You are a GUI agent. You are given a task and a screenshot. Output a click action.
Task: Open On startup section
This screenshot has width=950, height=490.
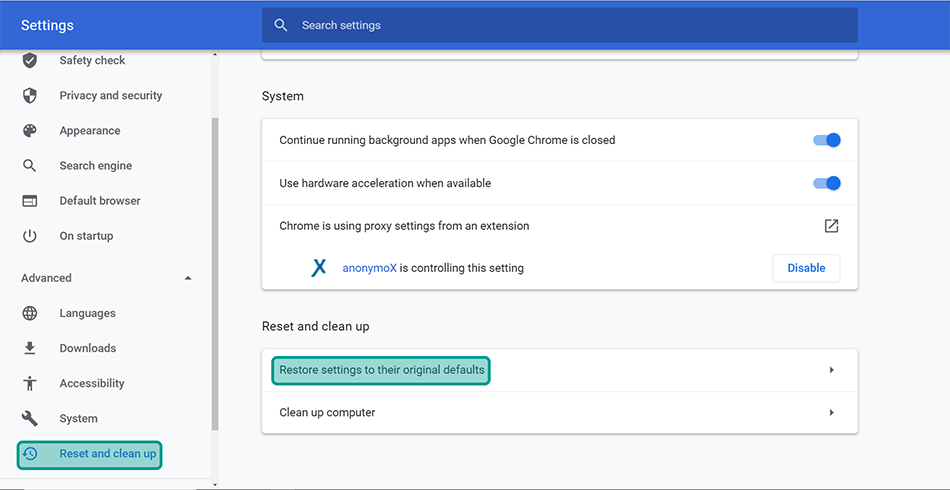point(86,236)
